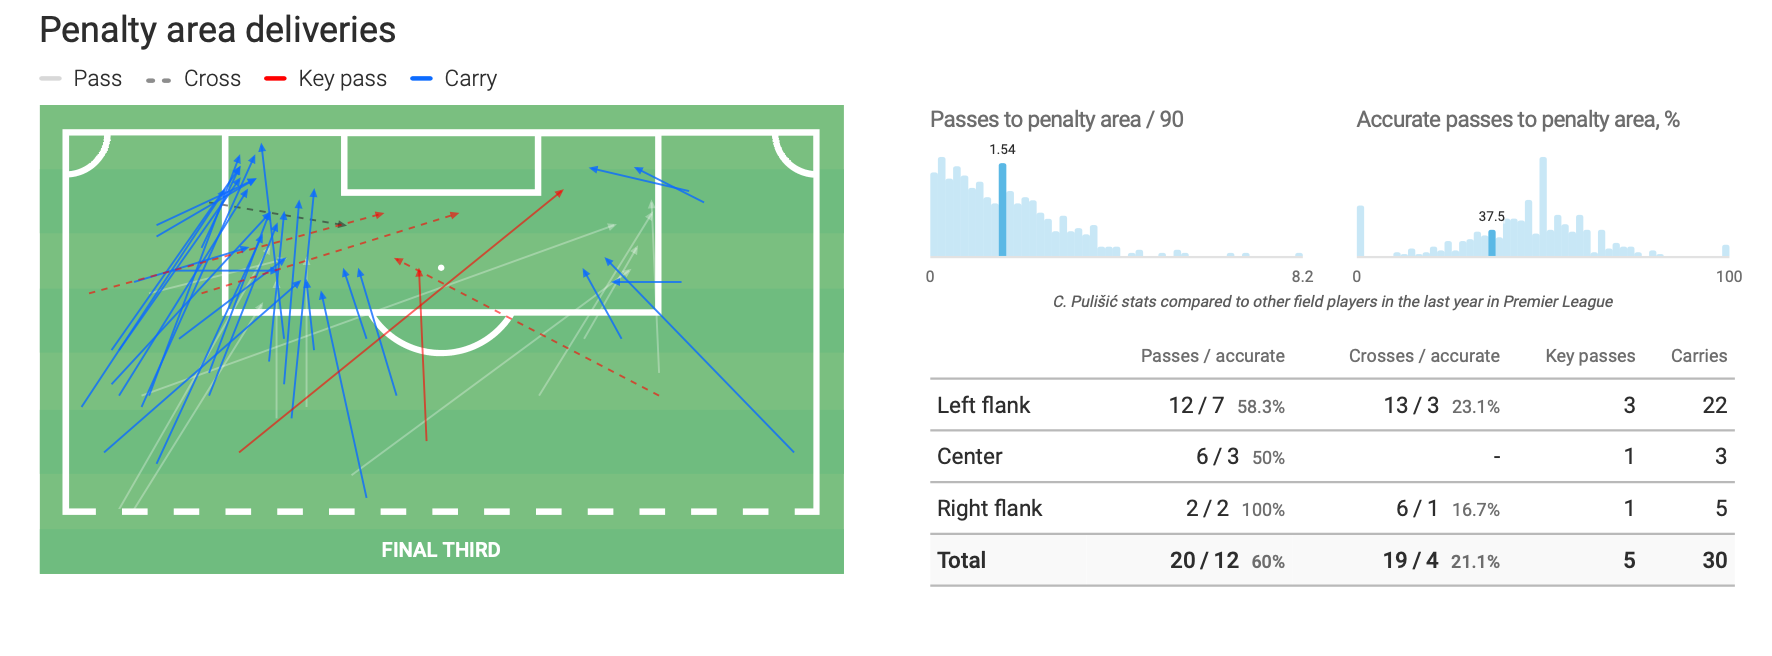The width and height of the screenshot is (1772, 656).
Task: Select the "Left flank" row label
Action: click(x=983, y=405)
